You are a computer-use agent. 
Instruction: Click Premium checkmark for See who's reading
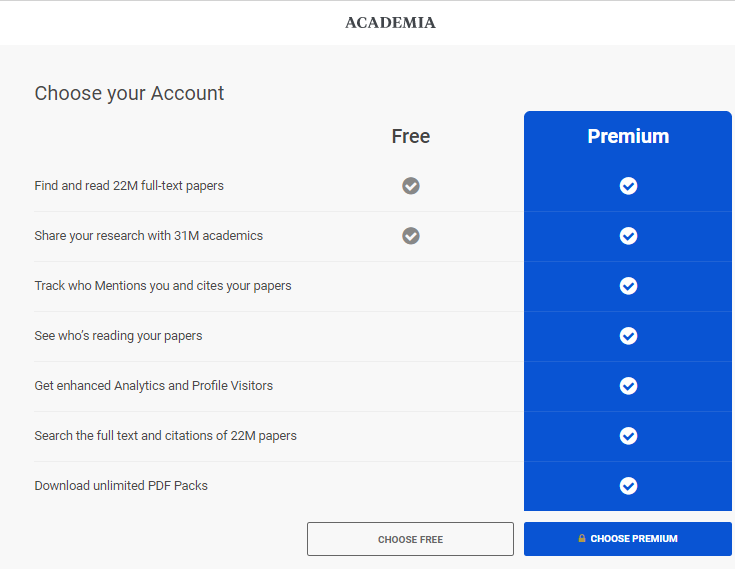click(628, 336)
